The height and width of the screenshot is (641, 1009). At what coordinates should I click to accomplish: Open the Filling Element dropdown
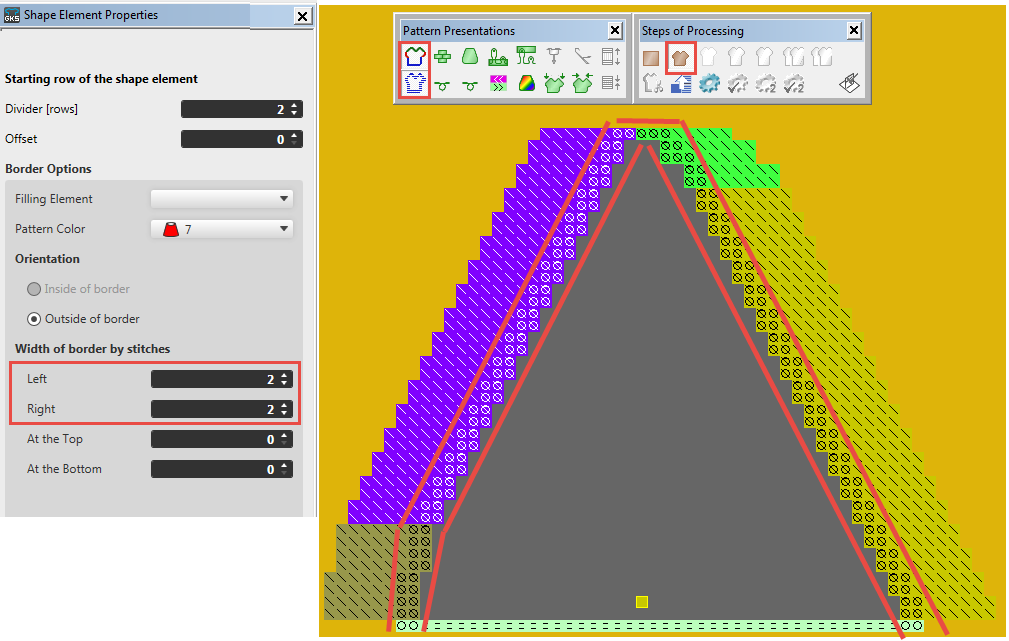pyautogui.click(x=221, y=199)
